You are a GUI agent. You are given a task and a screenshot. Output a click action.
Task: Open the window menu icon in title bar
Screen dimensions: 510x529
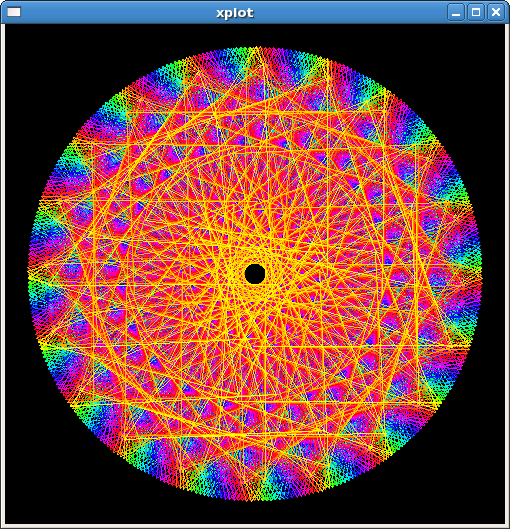[x=14, y=12]
